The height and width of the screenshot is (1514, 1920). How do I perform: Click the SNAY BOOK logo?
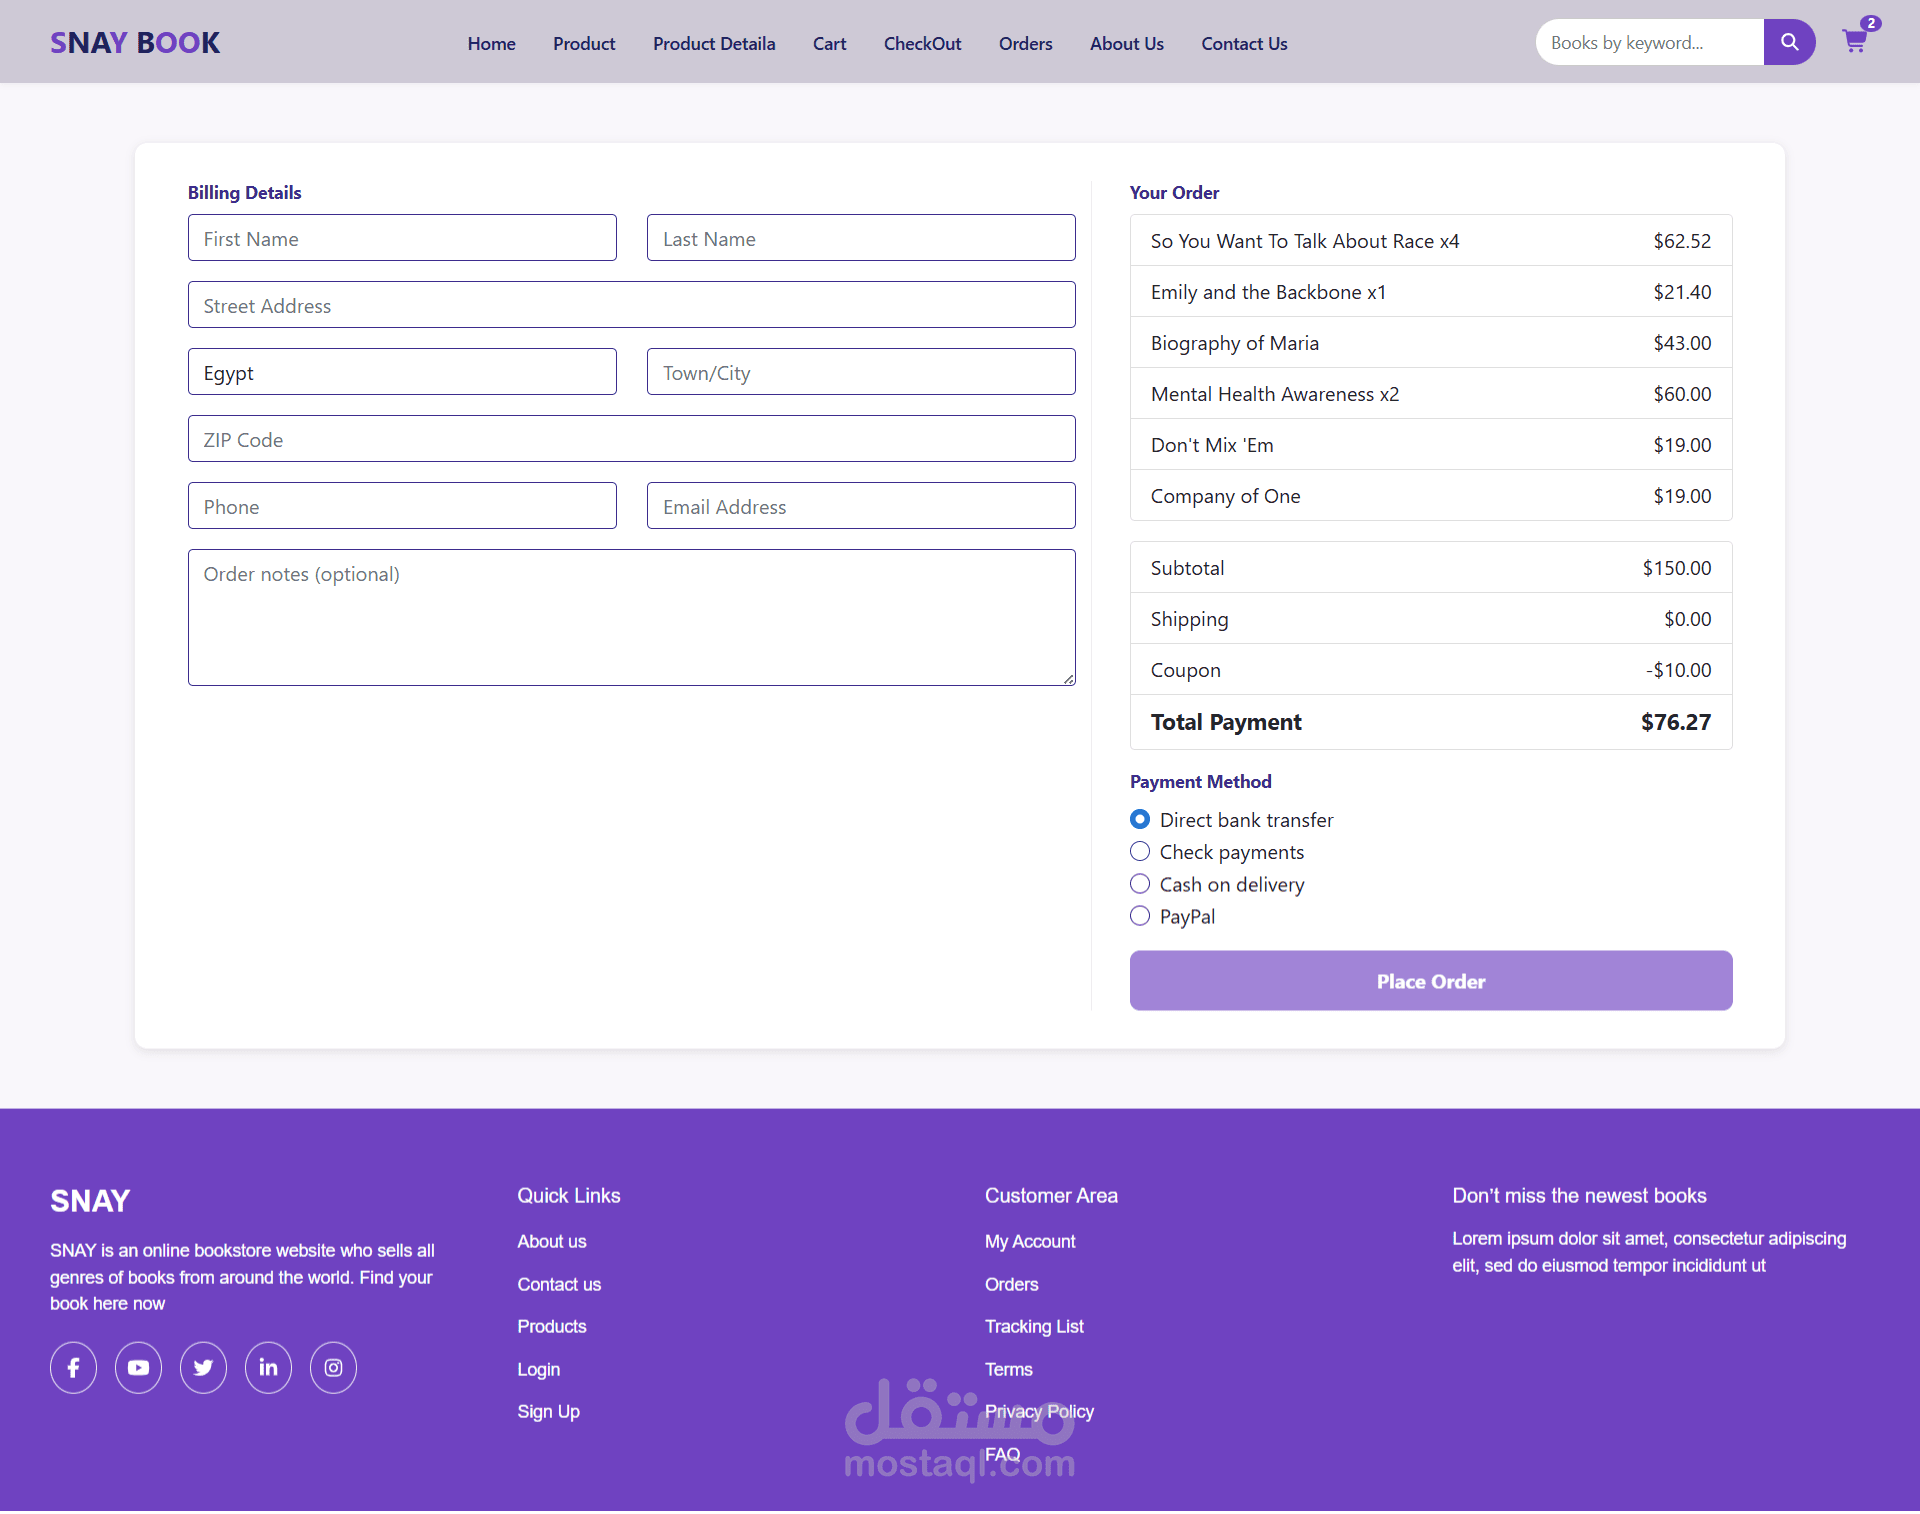click(135, 43)
